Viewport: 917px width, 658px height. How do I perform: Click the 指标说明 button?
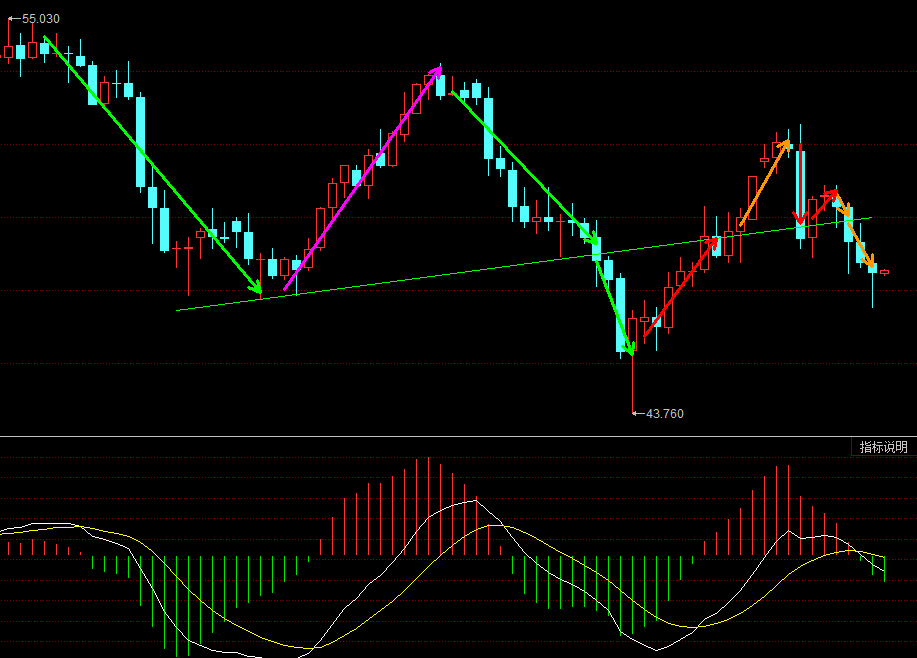pos(884,447)
